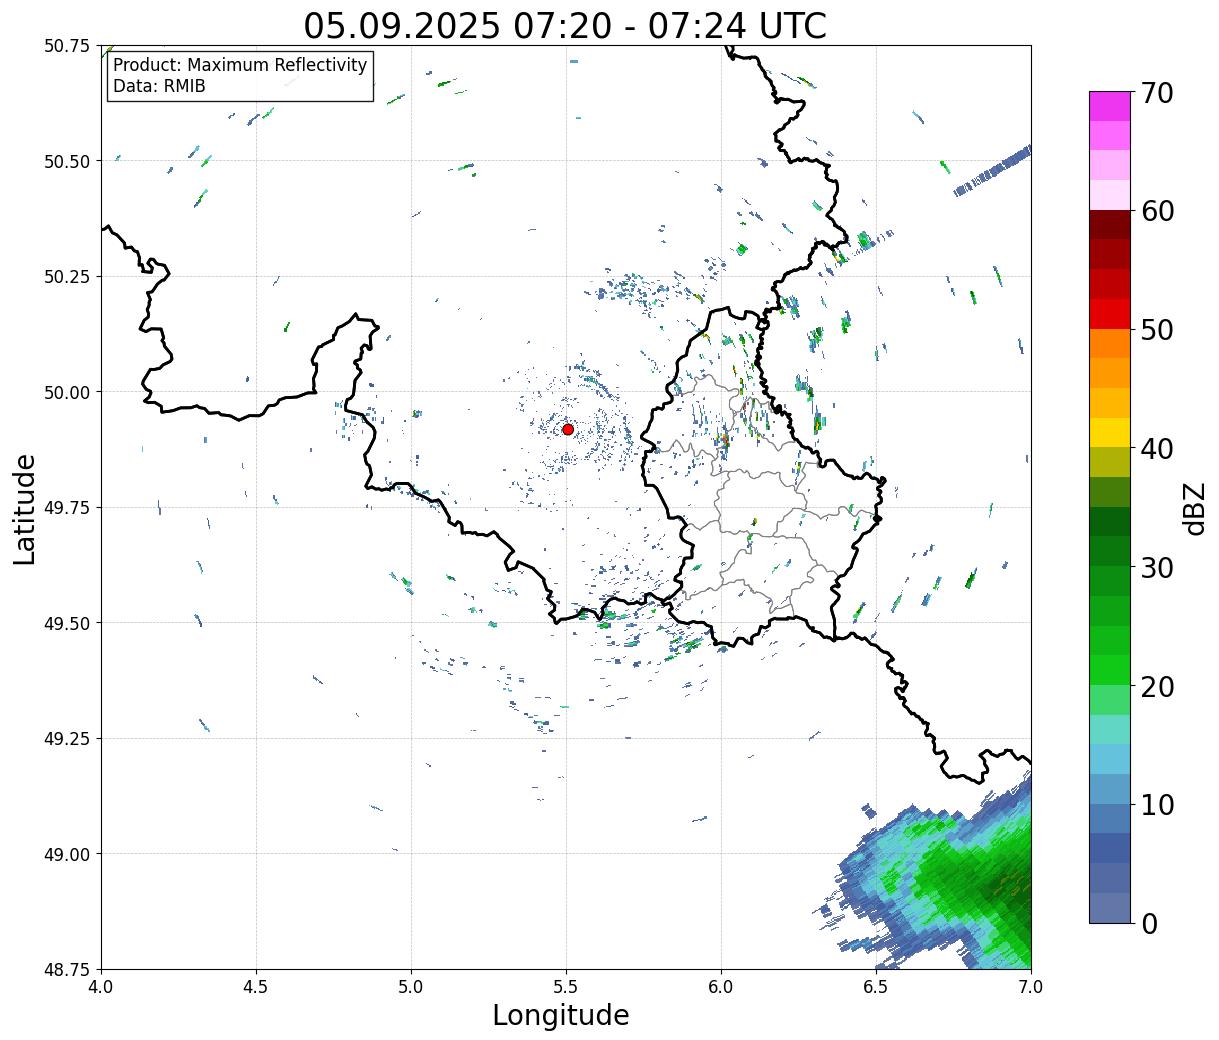Click the 4.5 longitude tick label
The height and width of the screenshot is (1040, 1219).
(256, 986)
